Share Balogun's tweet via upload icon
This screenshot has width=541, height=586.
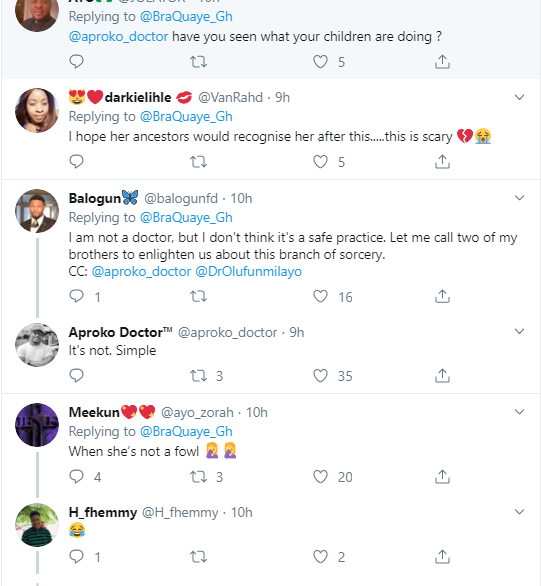442,296
